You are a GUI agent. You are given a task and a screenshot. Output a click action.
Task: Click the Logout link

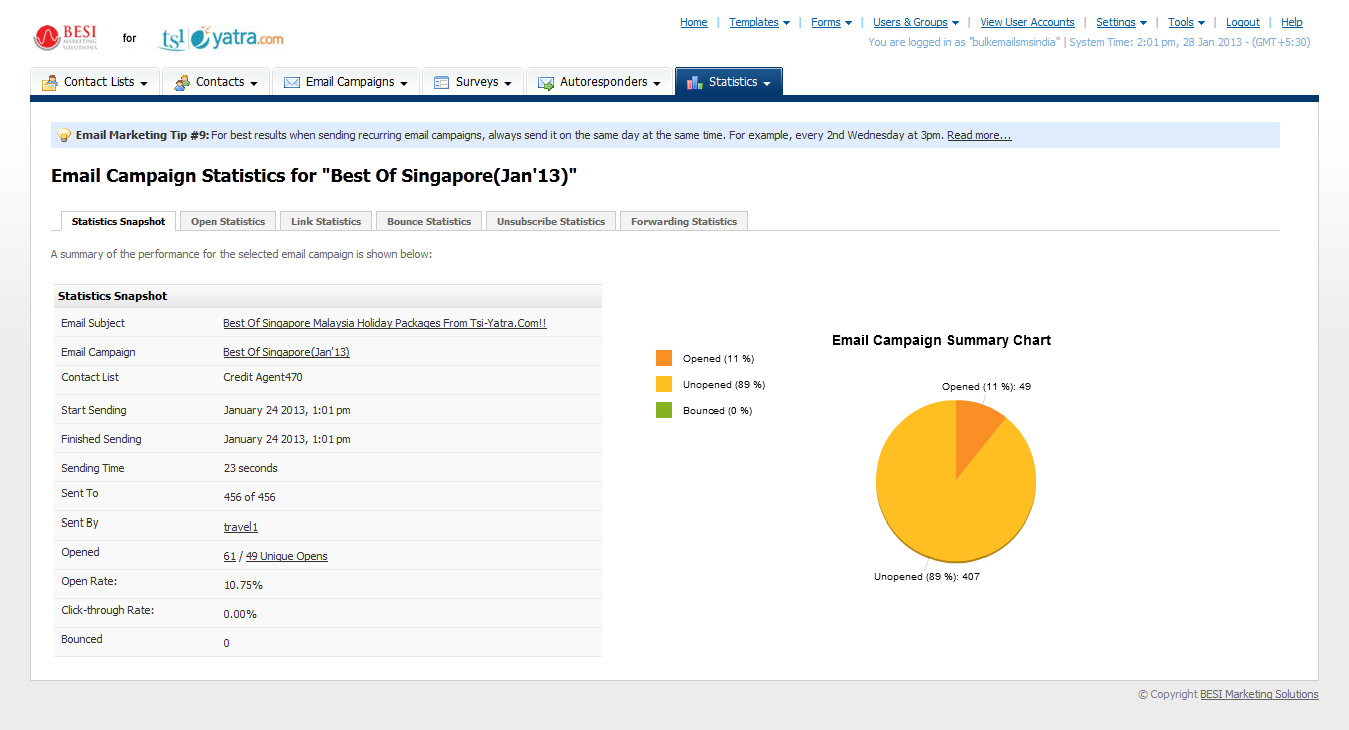1243,22
